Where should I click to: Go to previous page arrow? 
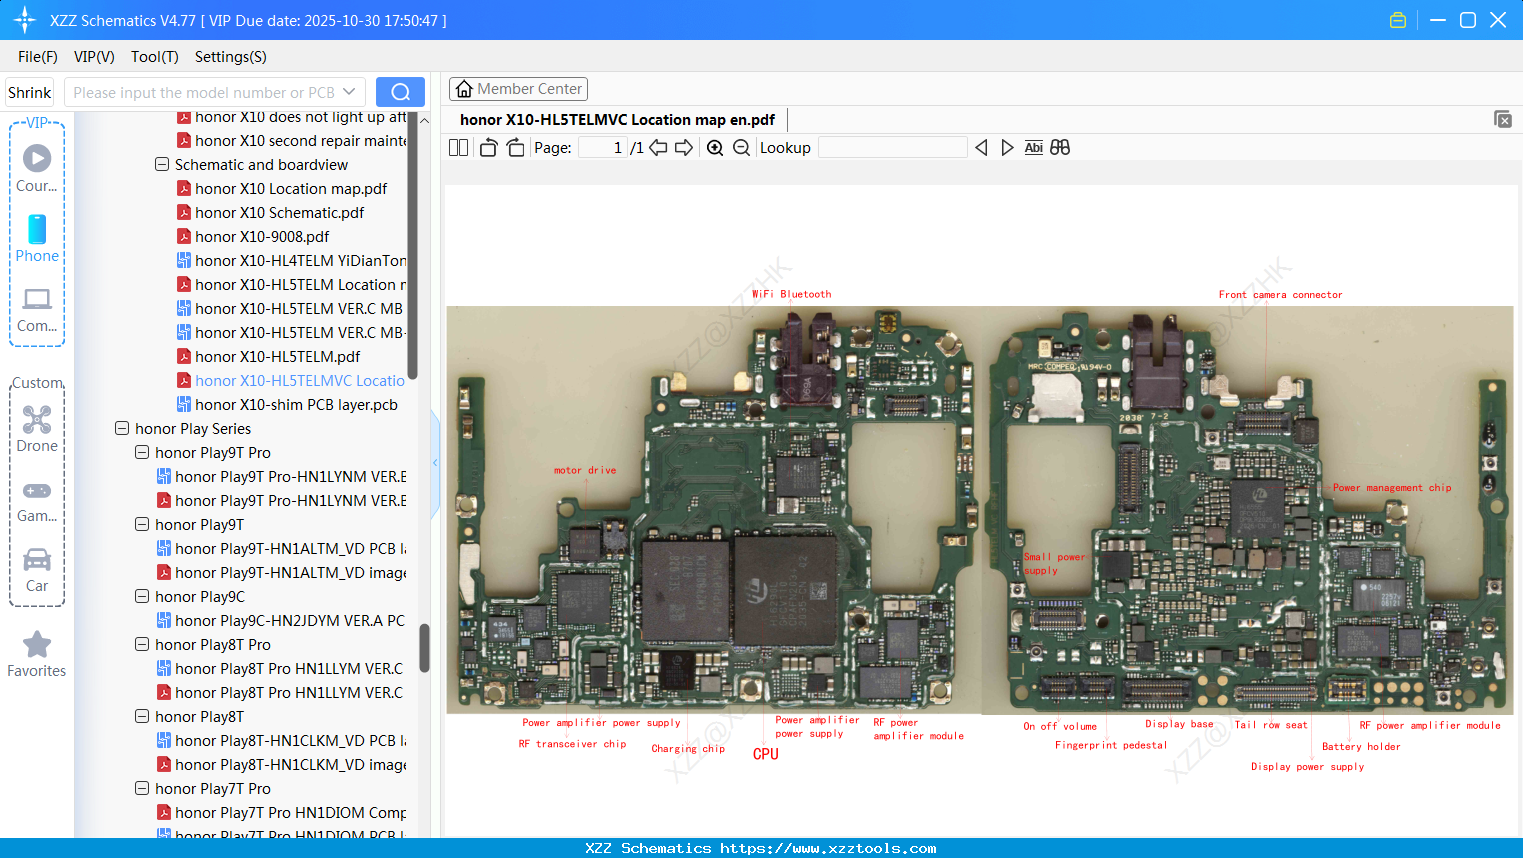coord(658,148)
